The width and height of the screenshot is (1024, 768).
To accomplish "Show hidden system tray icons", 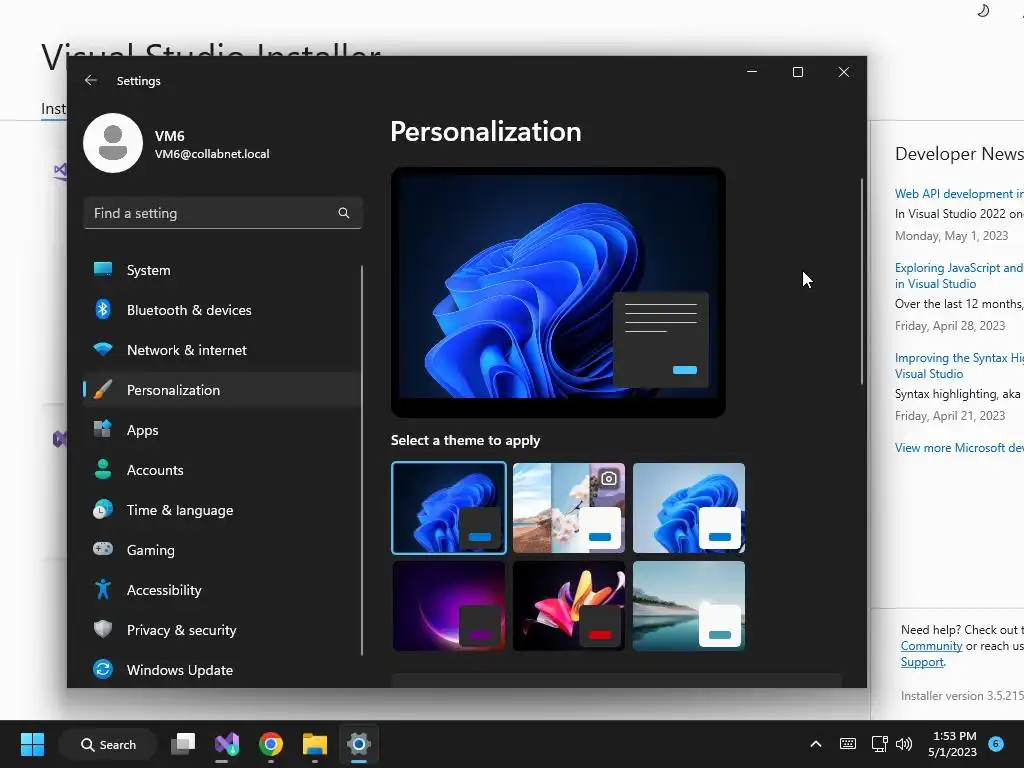I will coord(816,744).
